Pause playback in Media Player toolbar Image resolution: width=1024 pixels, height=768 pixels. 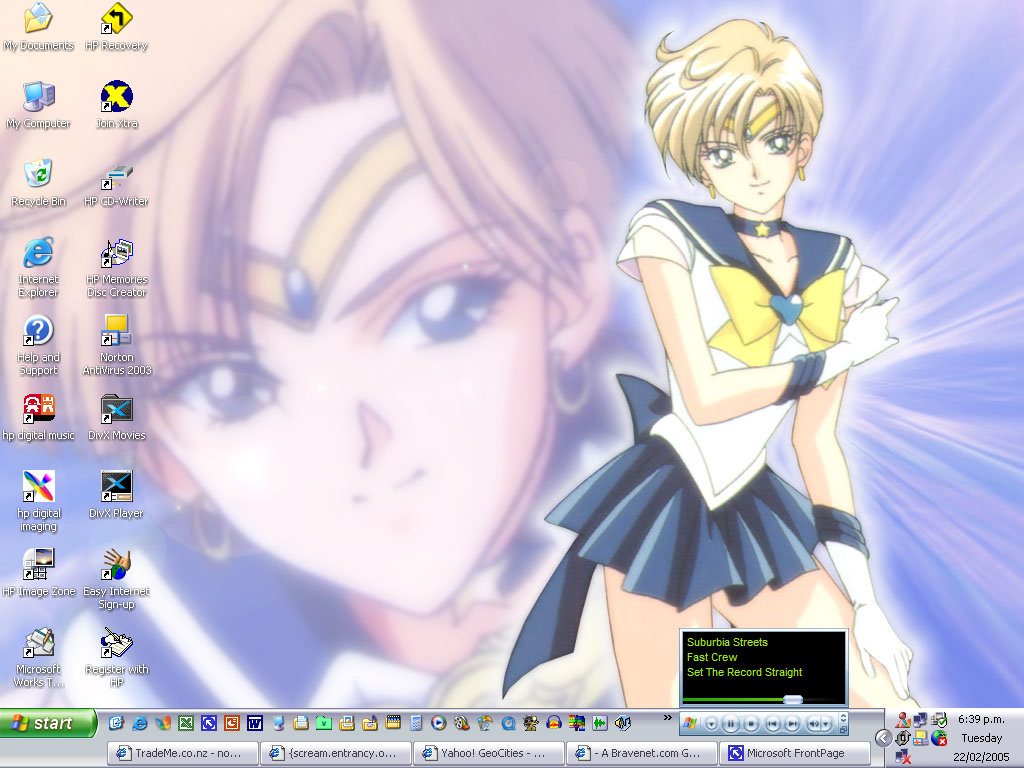click(x=731, y=724)
